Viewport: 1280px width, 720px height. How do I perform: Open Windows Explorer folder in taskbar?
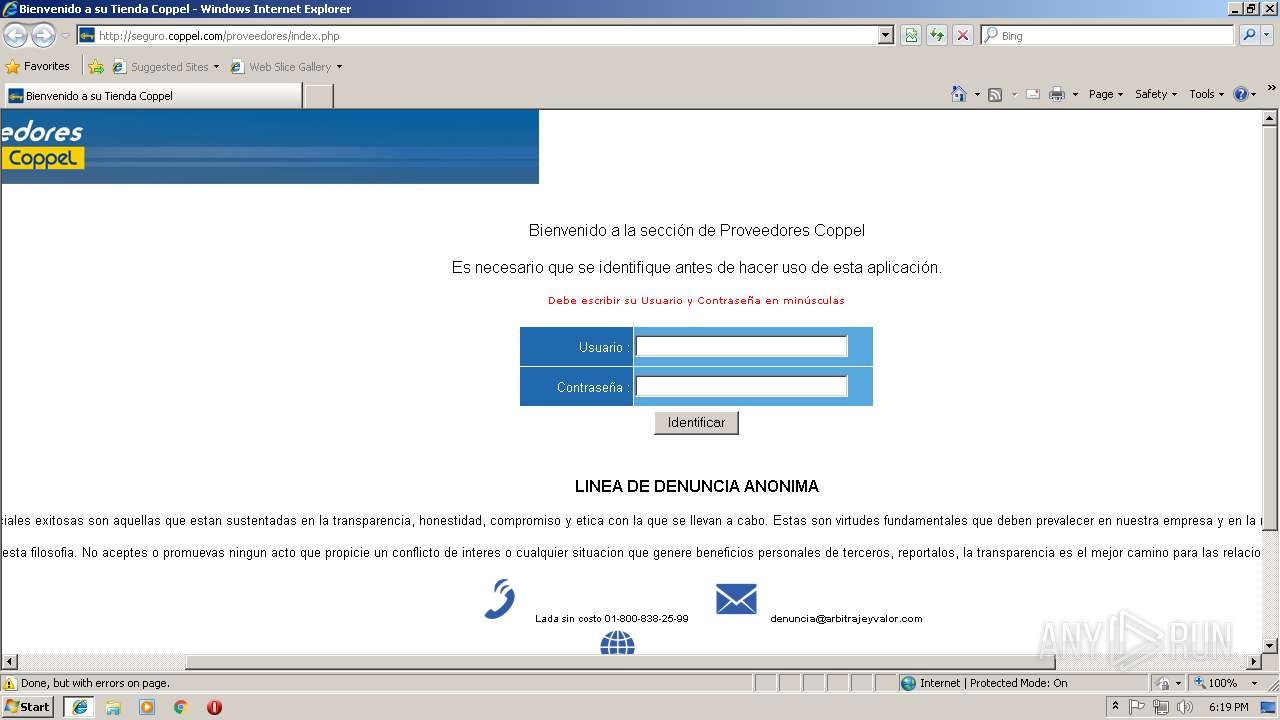[113, 707]
